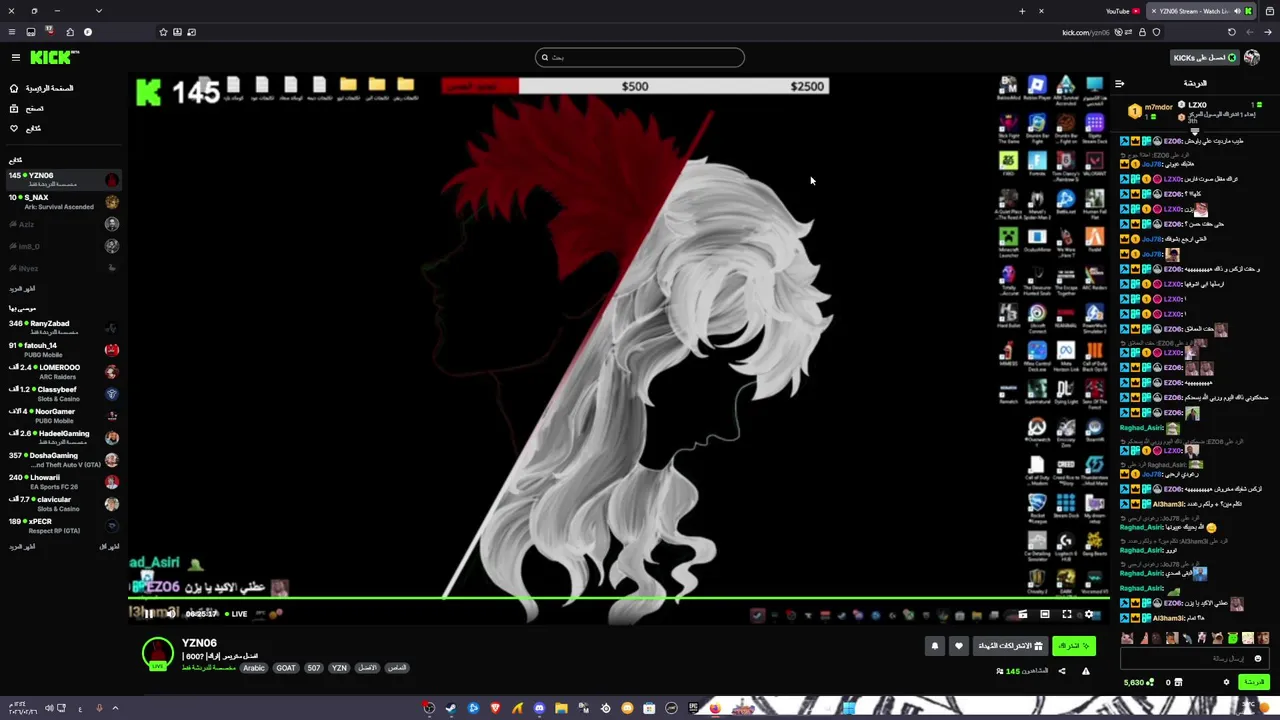Report the stream via warning icon
The width and height of the screenshot is (1280, 720).
pos(1086,671)
